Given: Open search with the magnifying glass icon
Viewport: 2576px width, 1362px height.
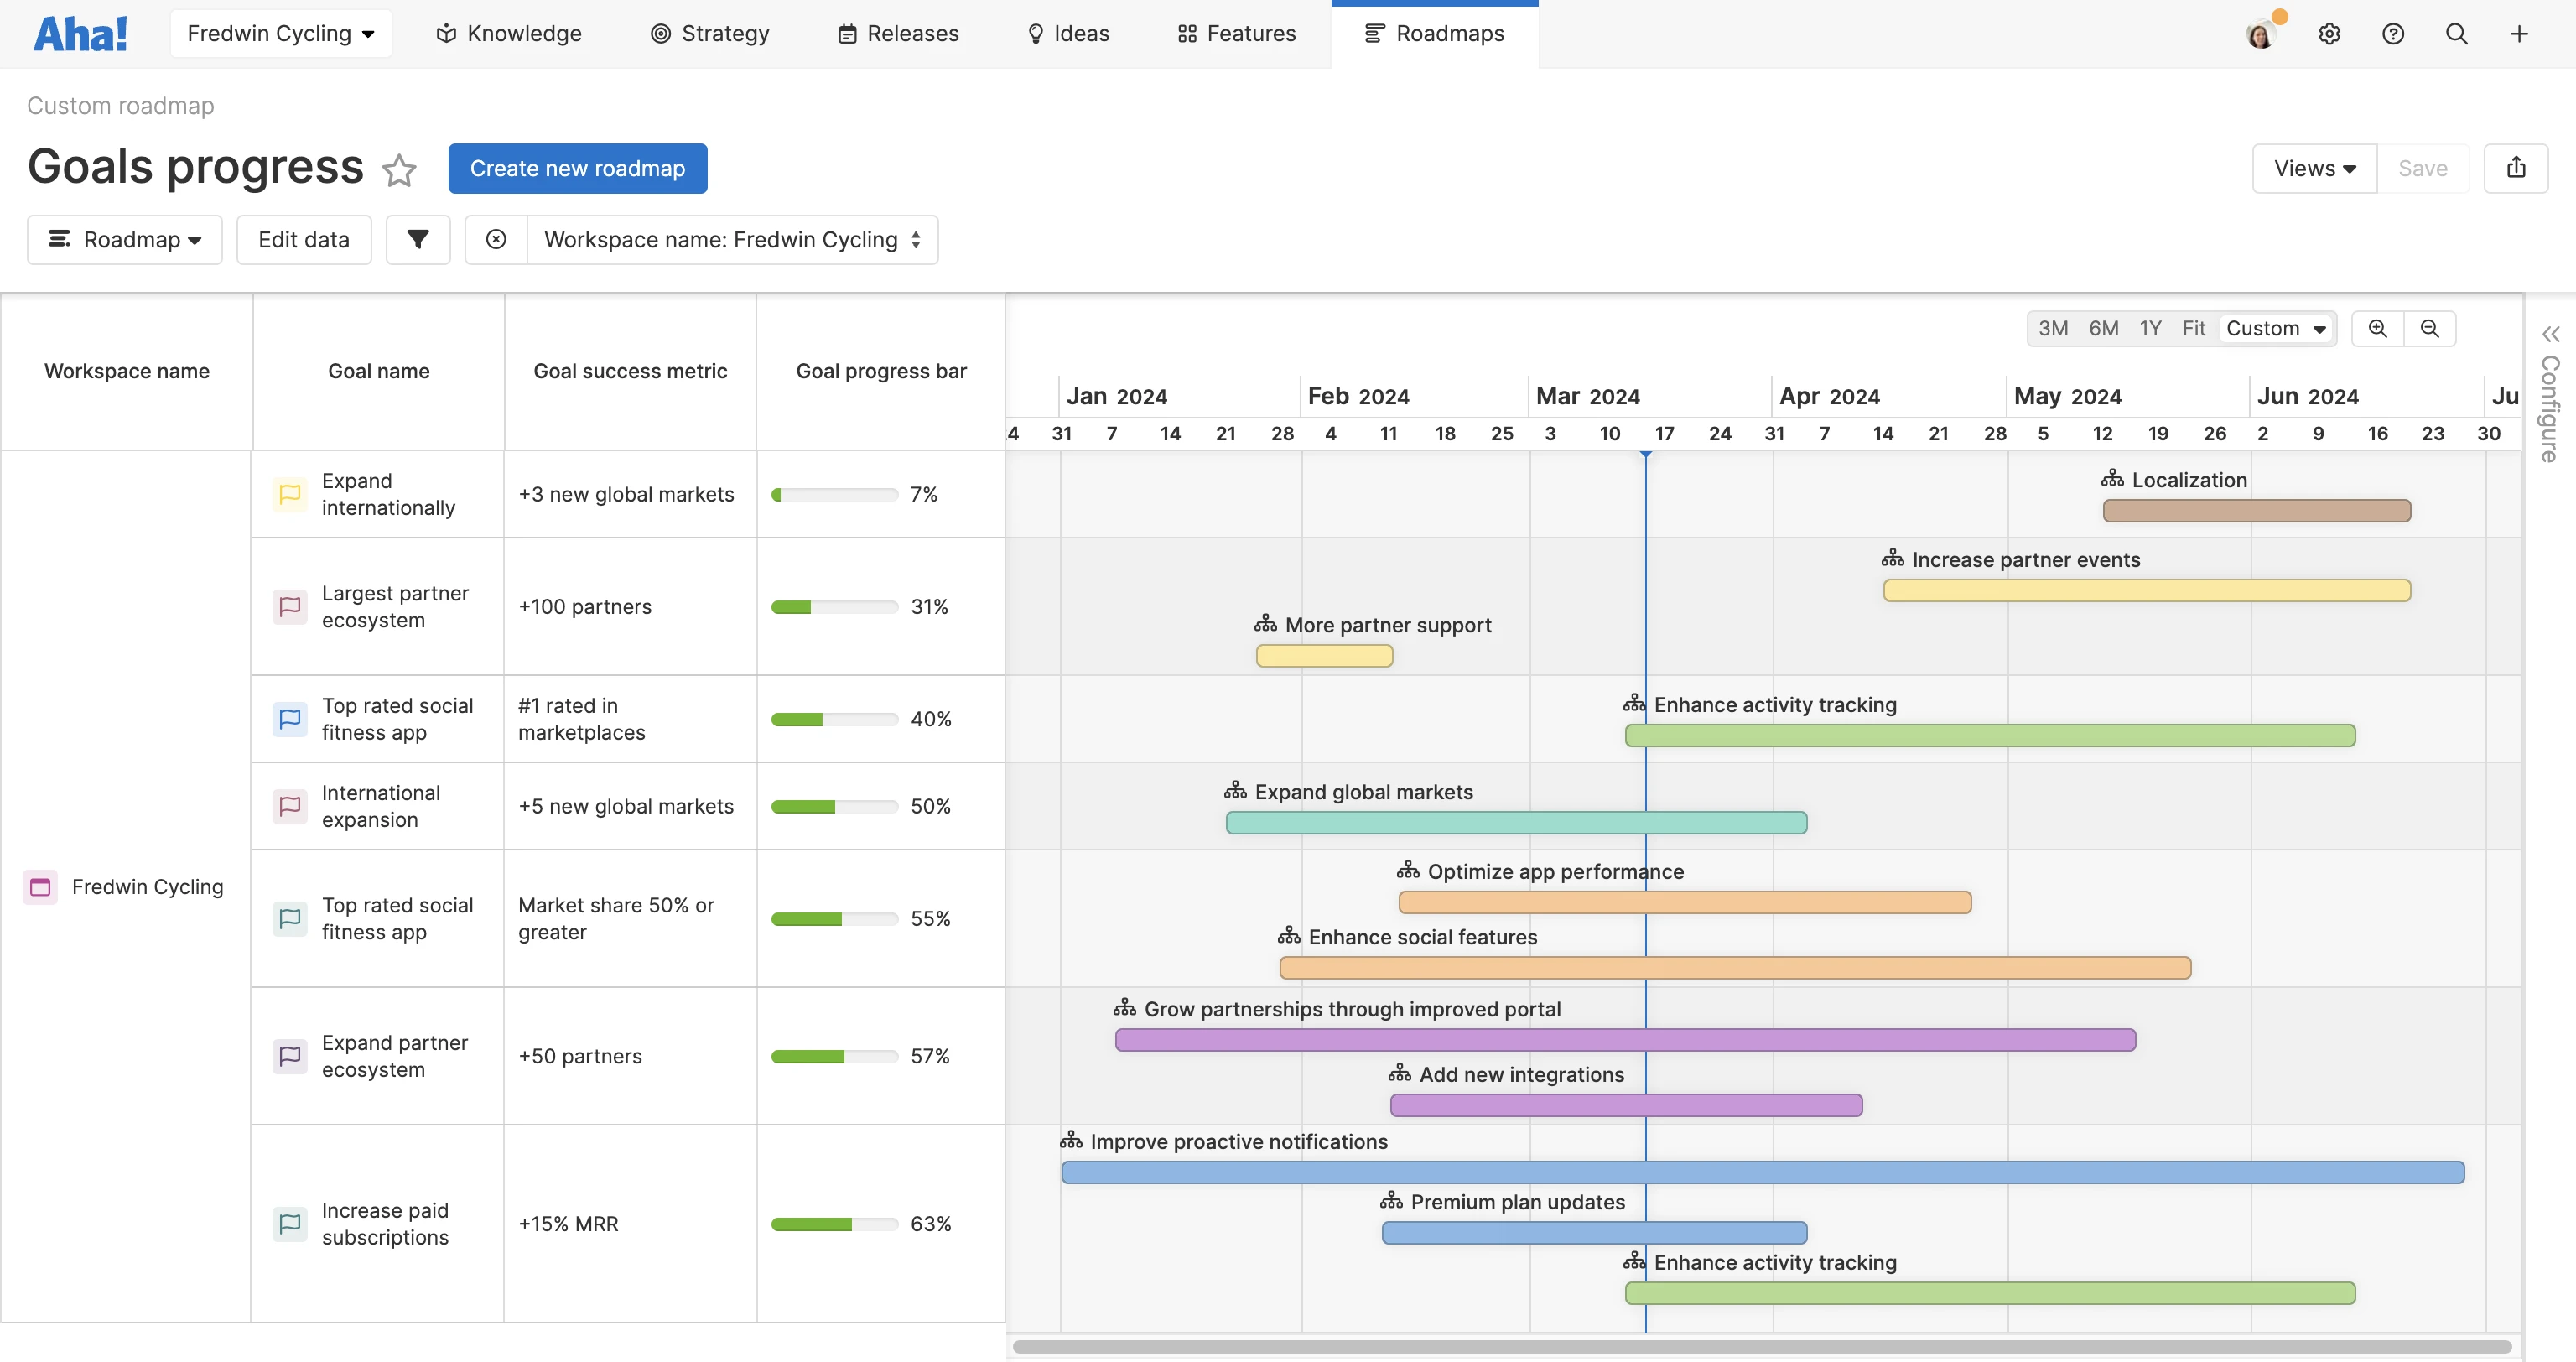Looking at the screenshot, I should [2457, 33].
